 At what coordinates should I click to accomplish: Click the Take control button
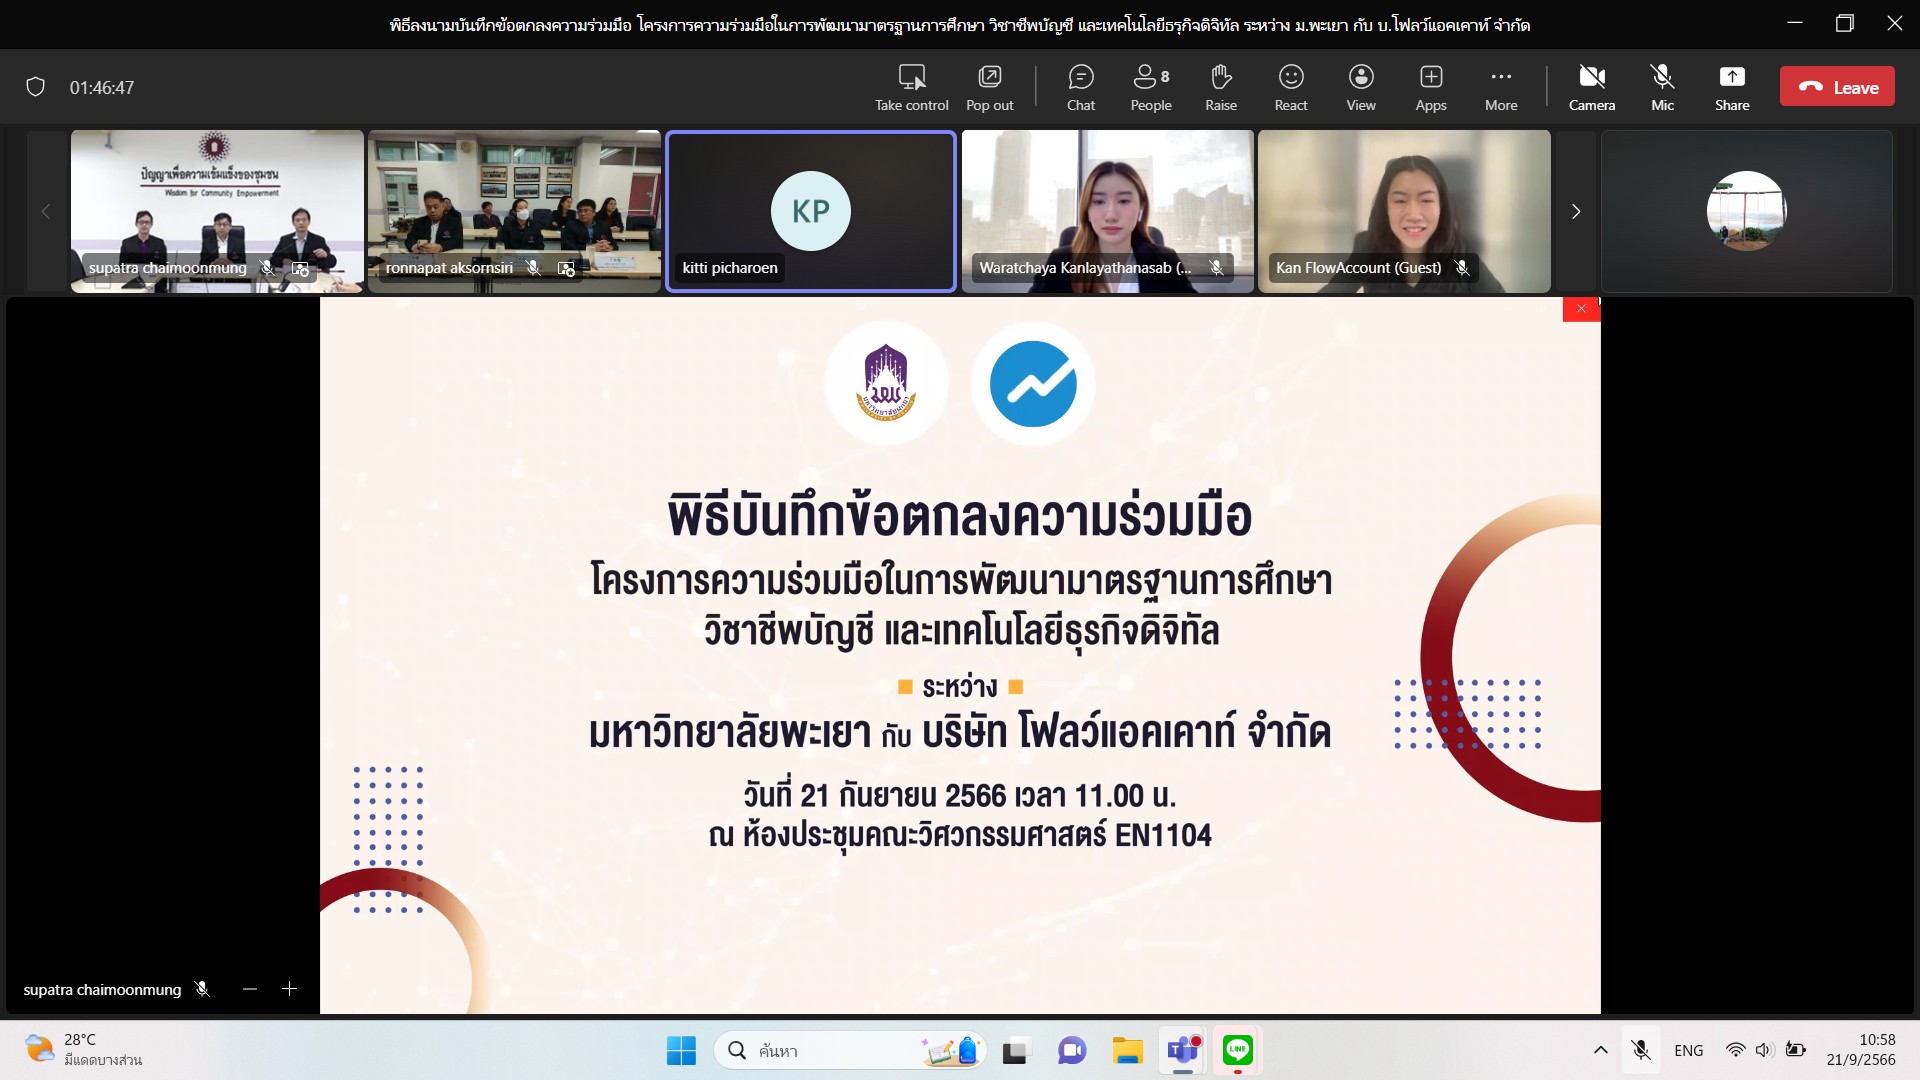click(x=911, y=88)
